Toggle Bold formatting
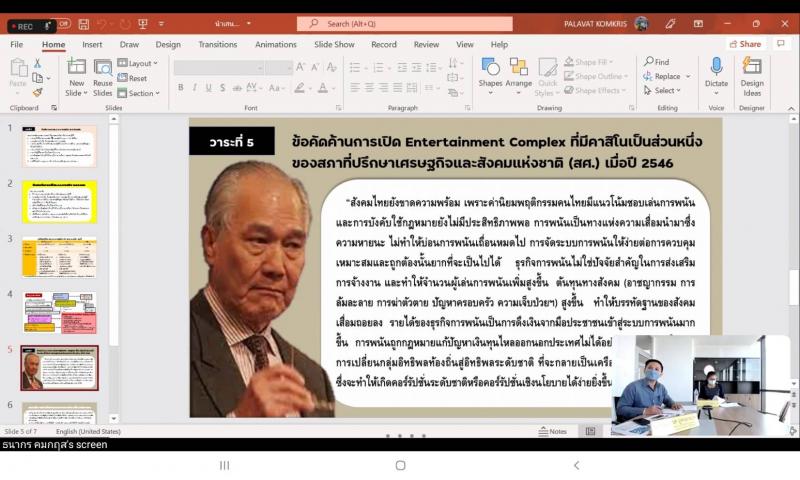Viewport: 800px width, 480px height. pyautogui.click(x=181, y=88)
